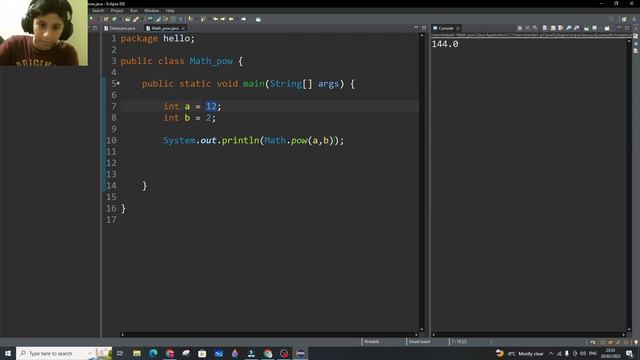
Task: Click the Open Task toolbar icon
Action: click(136, 19)
